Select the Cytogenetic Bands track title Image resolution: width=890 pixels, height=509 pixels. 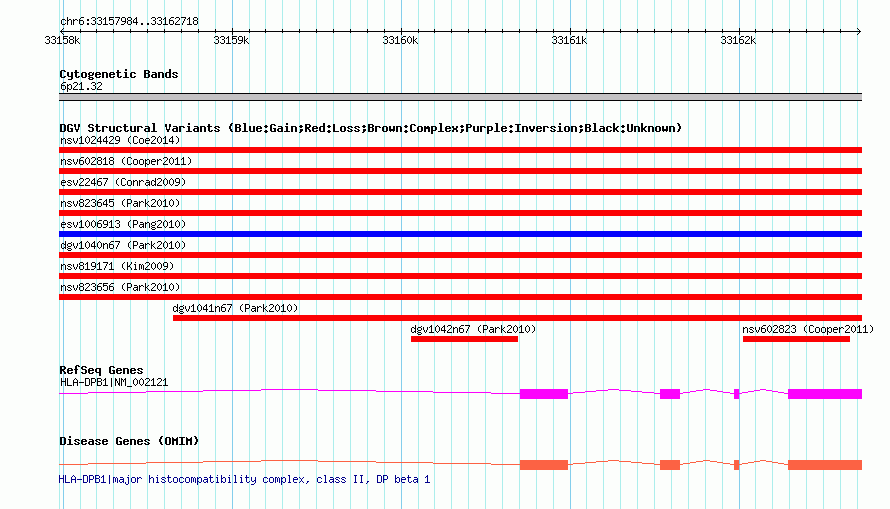119,74
